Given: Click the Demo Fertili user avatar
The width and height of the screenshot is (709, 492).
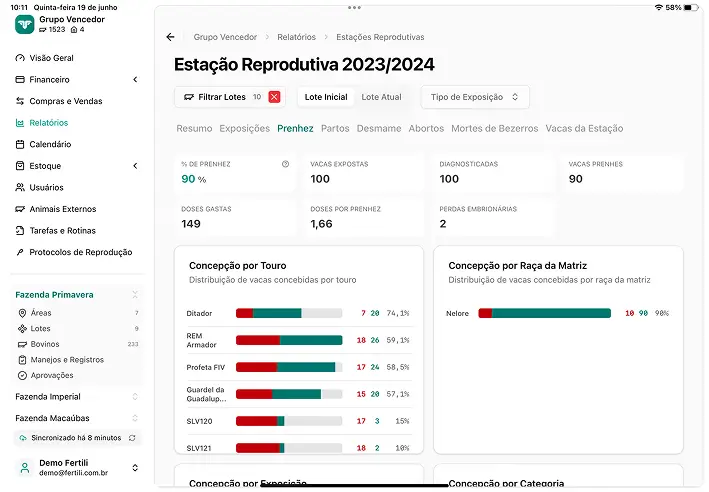Looking at the screenshot, I should [x=25, y=468].
